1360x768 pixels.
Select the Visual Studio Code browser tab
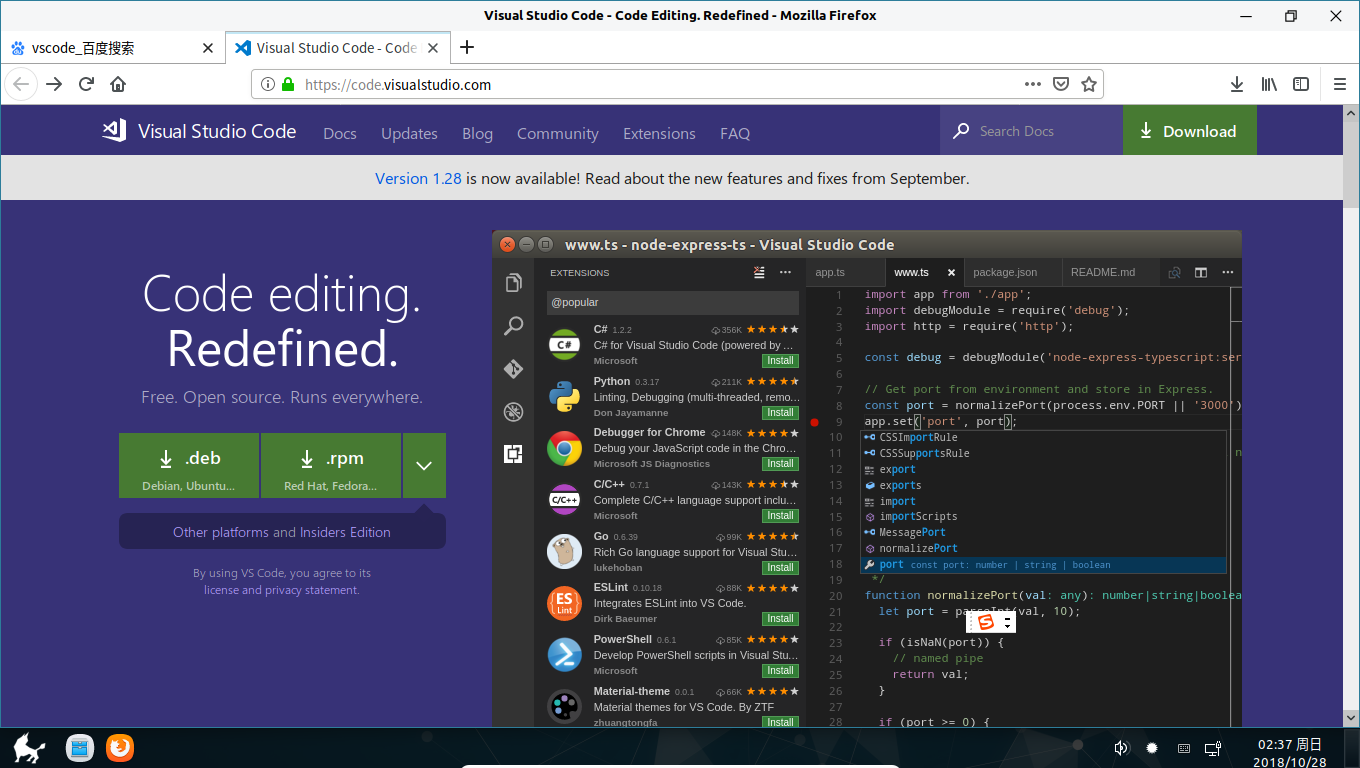(x=338, y=48)
